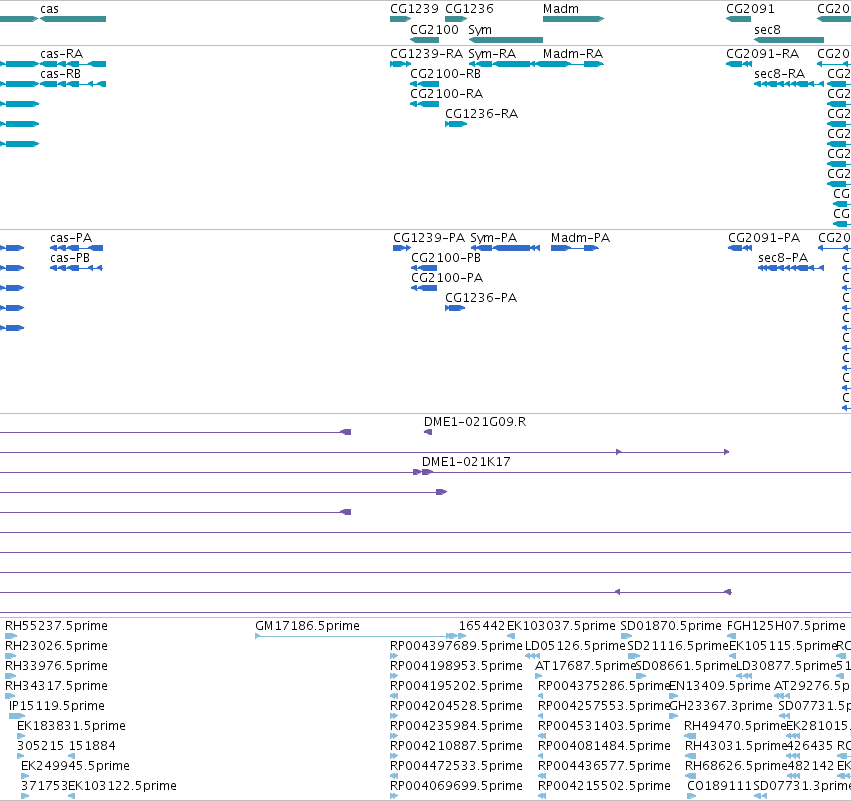The width and height of the screenshot is (851, 801).
Task: Click the RH68626.5prime EST label
Action: (x=736, y=767)
